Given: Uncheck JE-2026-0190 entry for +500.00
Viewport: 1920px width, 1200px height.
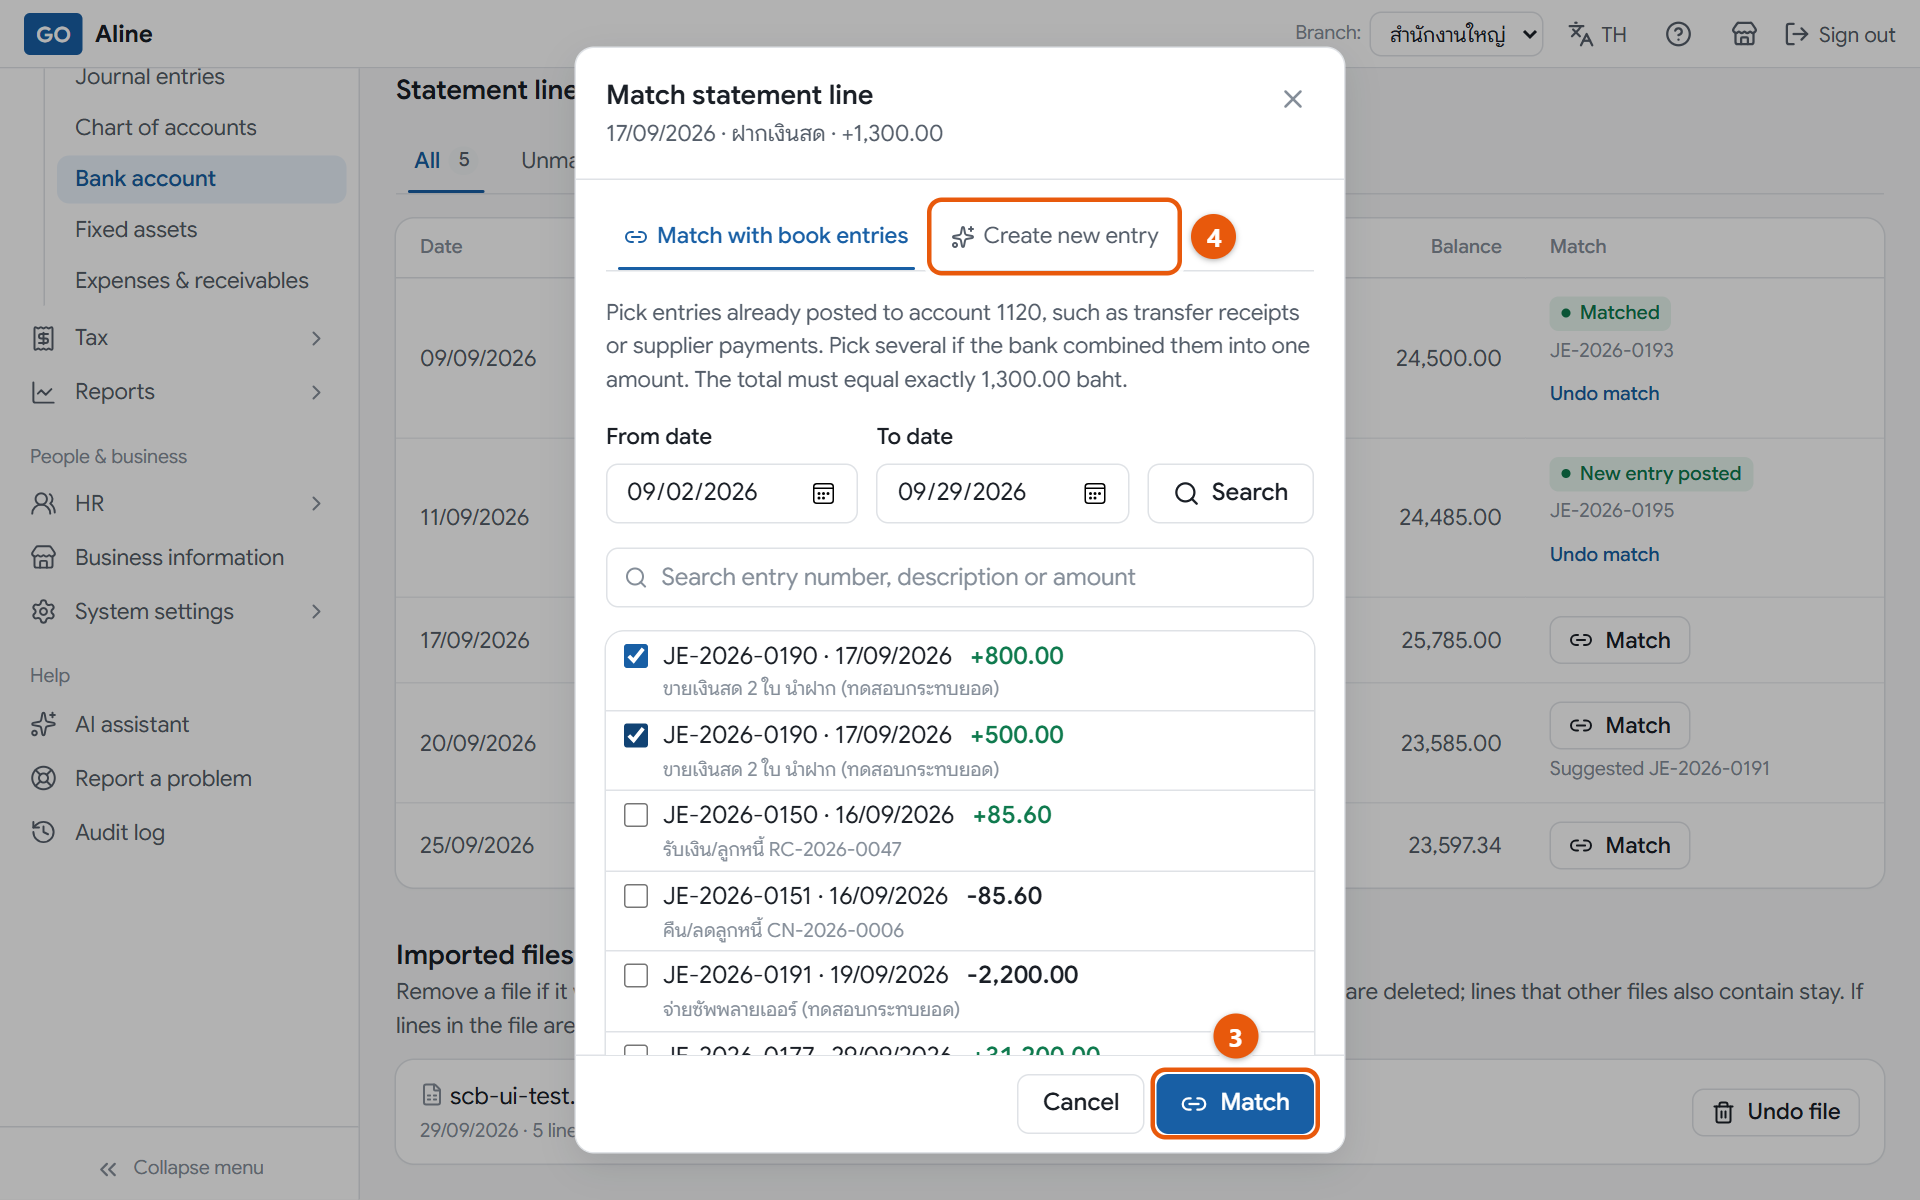Looking at the screenshot, I should (636, 735).
